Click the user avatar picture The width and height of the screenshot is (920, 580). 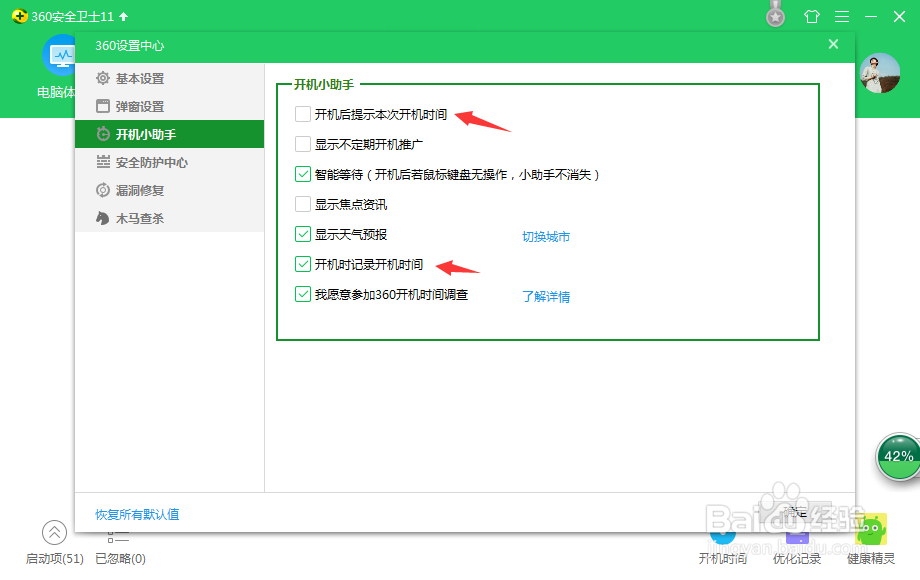click(880, 73)
